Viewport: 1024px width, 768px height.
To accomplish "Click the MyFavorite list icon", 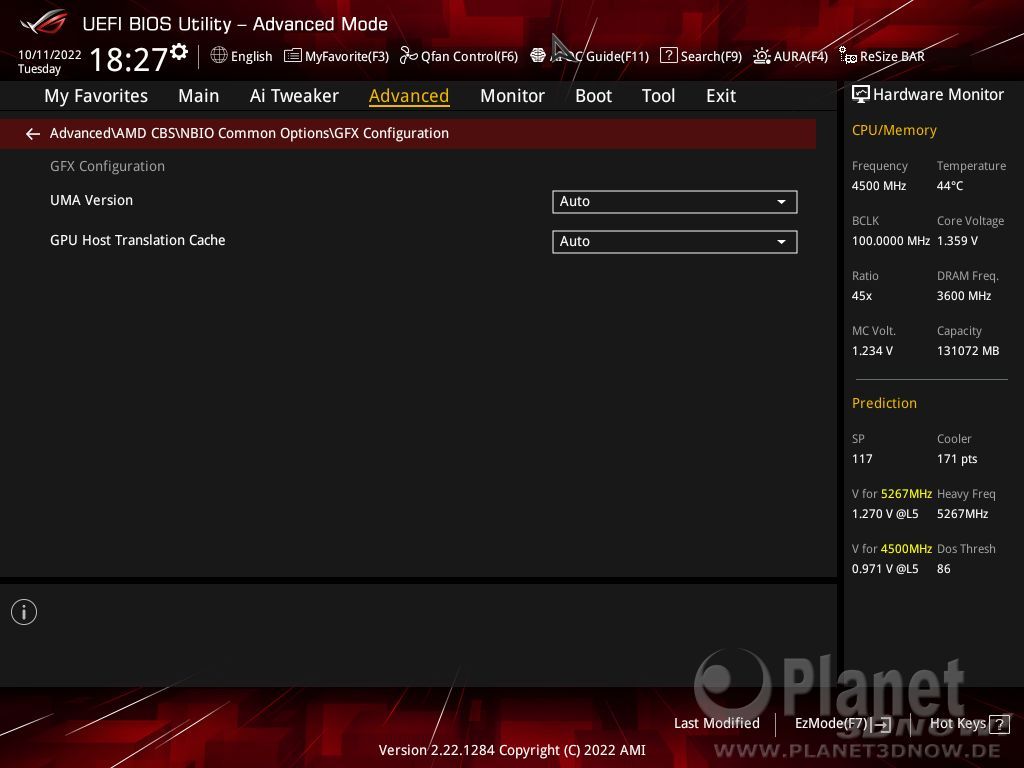I will click(x=293, y=56).
